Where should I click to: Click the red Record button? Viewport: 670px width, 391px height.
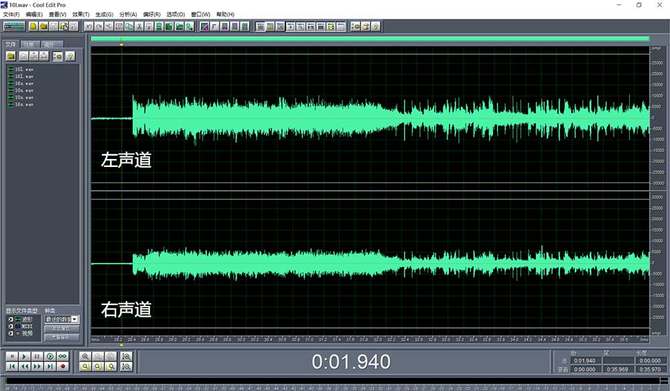63,366
